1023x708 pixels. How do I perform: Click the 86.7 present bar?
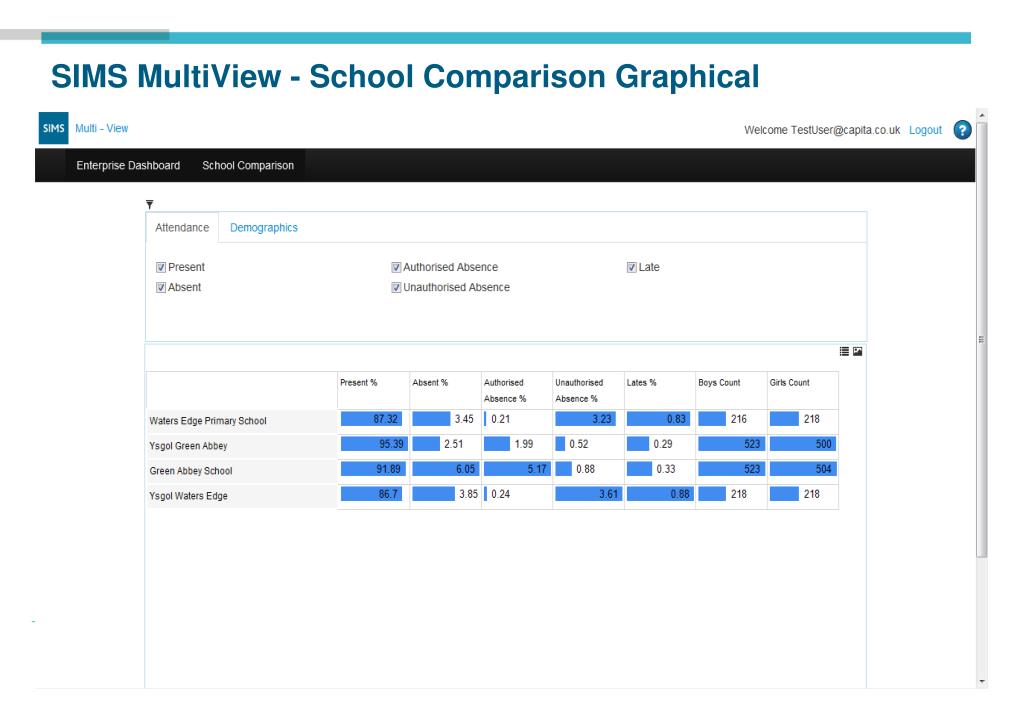(371, 494)
